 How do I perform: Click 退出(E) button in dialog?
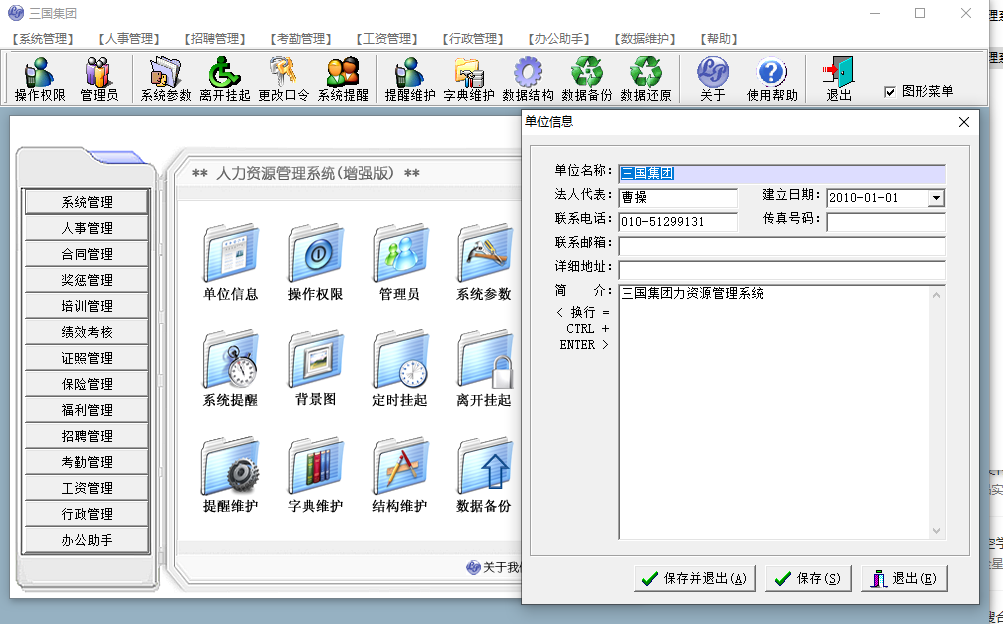tap(904, 579)
